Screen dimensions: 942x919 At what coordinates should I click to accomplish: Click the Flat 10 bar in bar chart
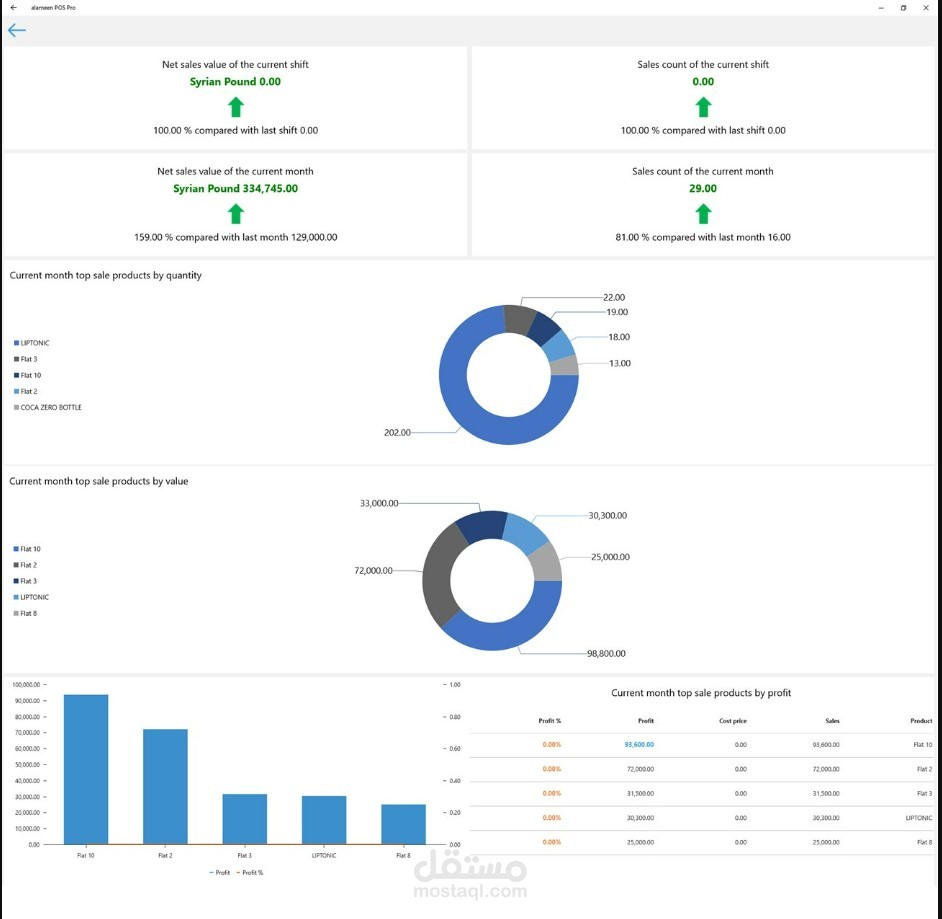[86, 769]
